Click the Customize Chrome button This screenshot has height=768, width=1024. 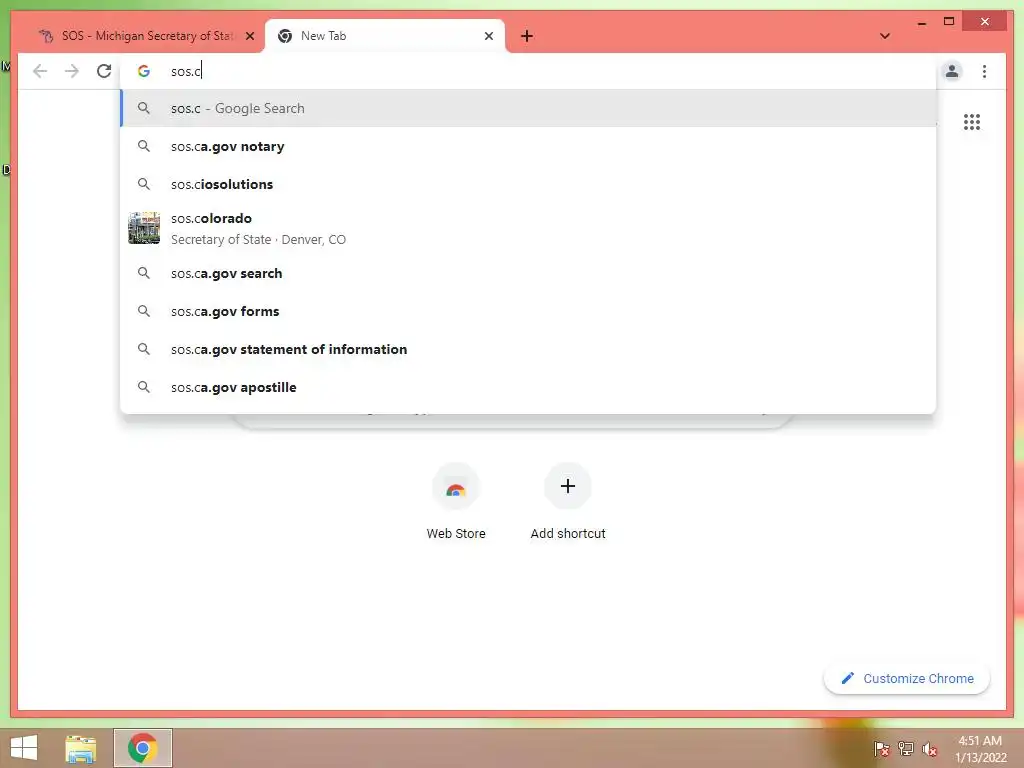[907, 679]
